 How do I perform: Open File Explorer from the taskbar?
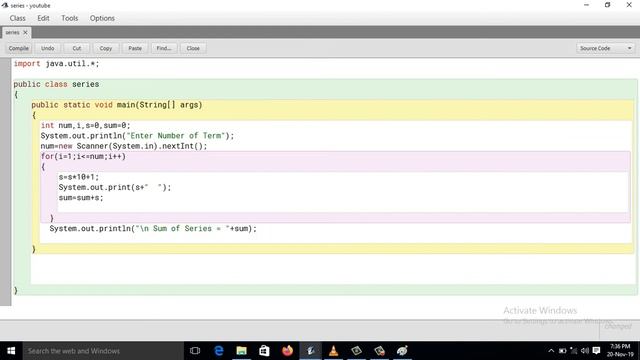[242, 351]
